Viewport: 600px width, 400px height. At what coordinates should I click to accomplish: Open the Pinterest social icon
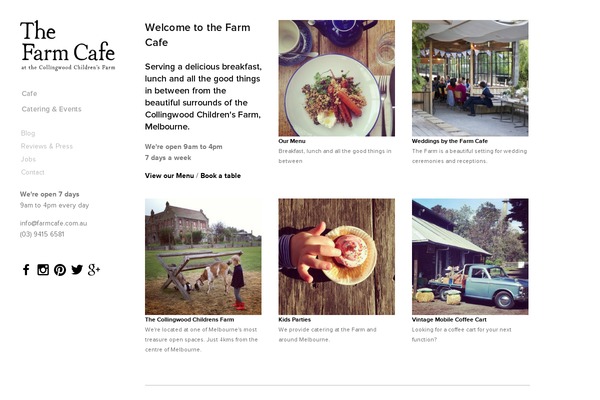pos(60,270)
